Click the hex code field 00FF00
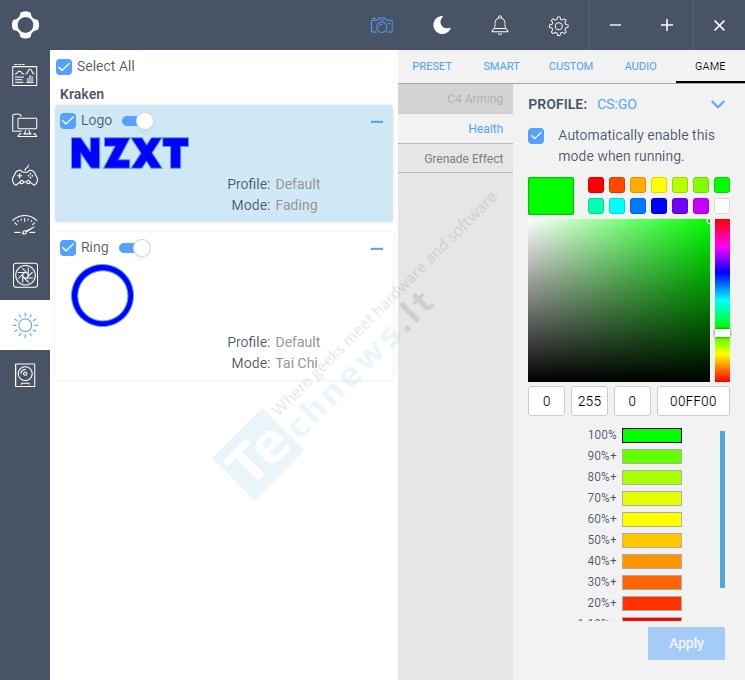Screen dimensions: 745x680 coord(693,401)
